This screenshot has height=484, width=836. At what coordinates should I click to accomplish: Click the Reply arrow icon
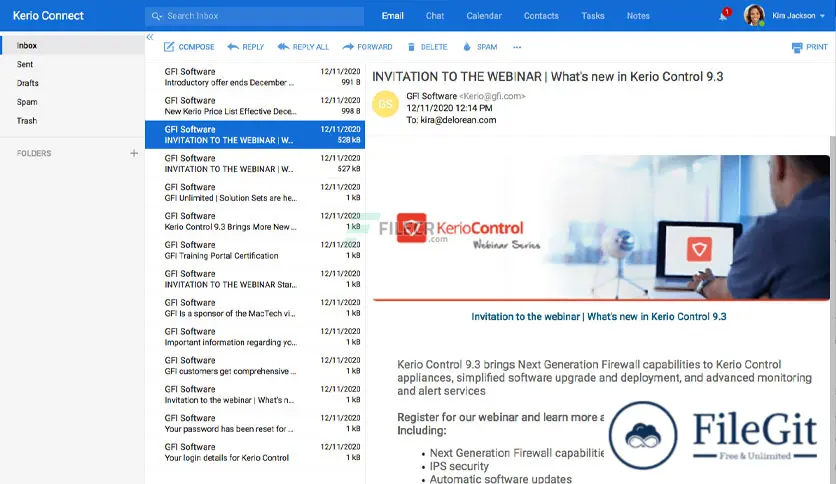[x=233, y=47]
